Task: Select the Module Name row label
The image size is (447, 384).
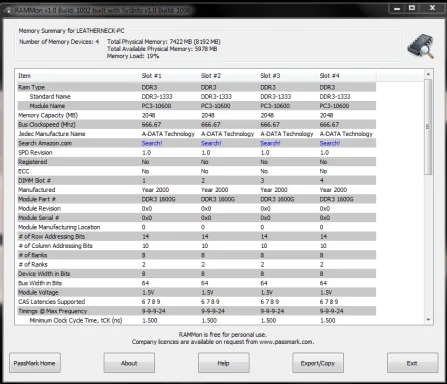Action: pyautogui.click(x=47, y=106)
